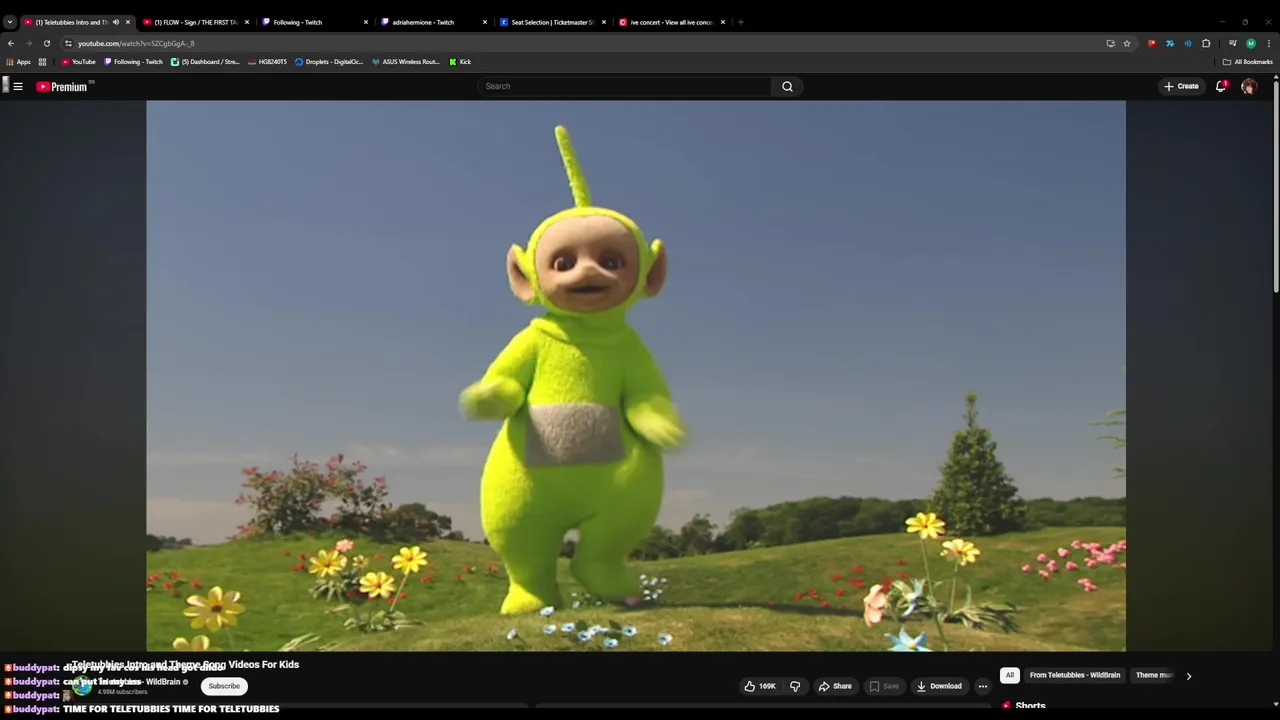Reload the current page
Image resolution: width=1280 pixels, height=720 pixels.
tap(46, 43)
